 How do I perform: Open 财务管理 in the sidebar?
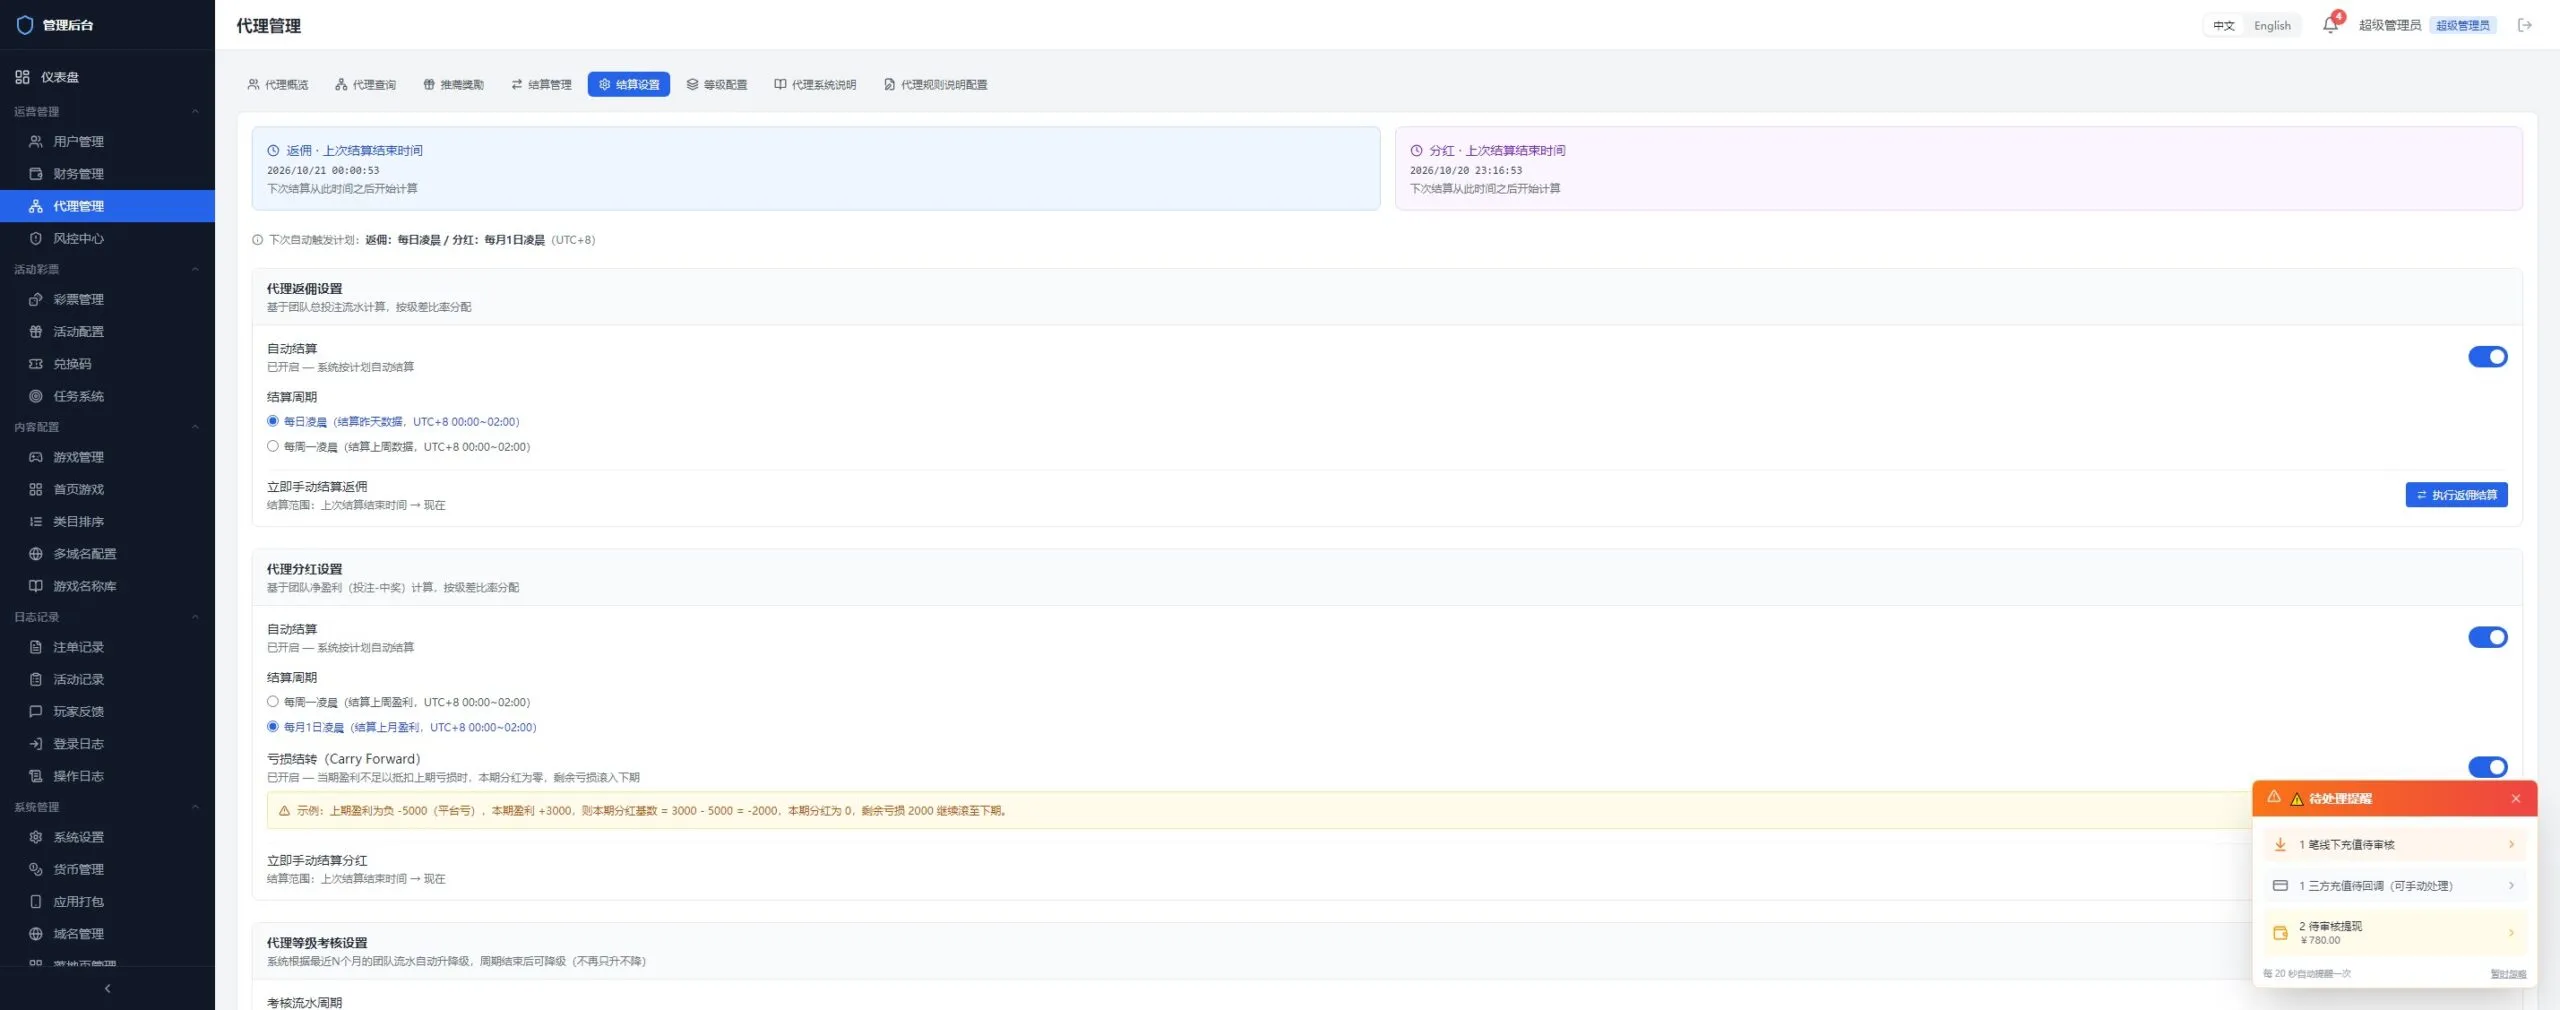(107, 173)
